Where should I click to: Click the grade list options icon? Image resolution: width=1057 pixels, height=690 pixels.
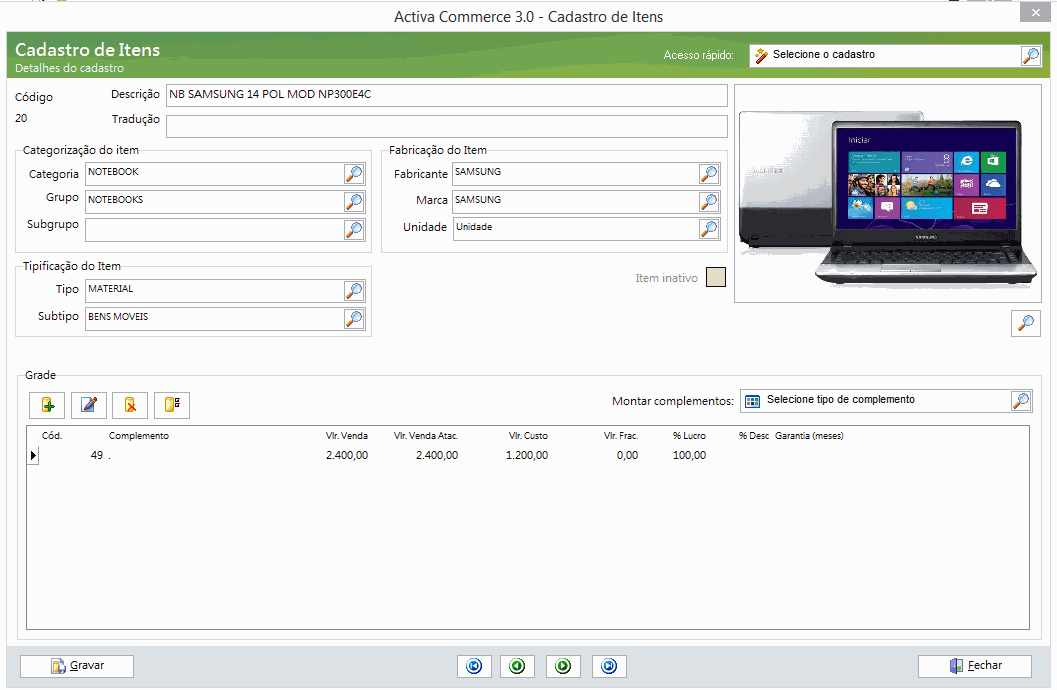pos(172,405)
